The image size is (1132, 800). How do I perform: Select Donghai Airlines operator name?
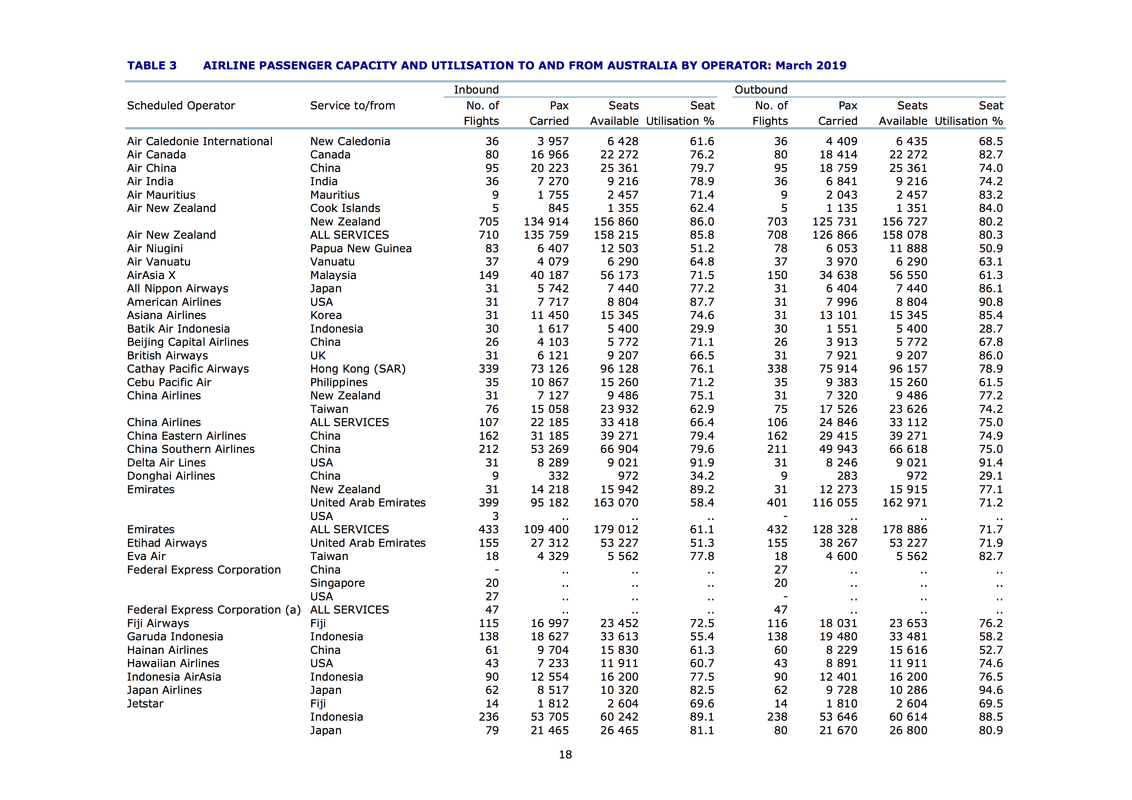(x=171, y=476)
